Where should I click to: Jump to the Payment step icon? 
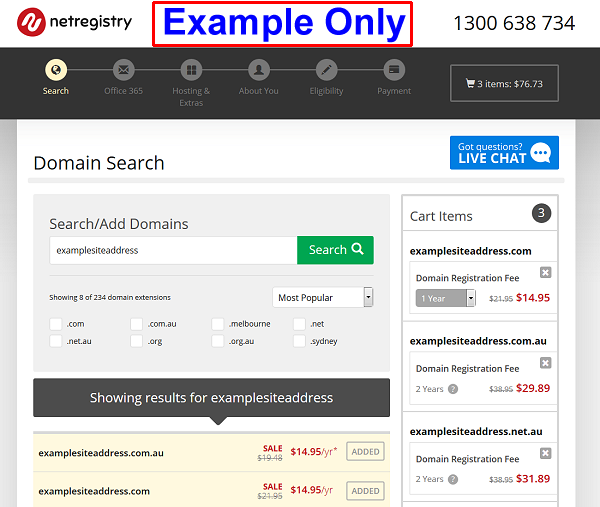(394, 70)
